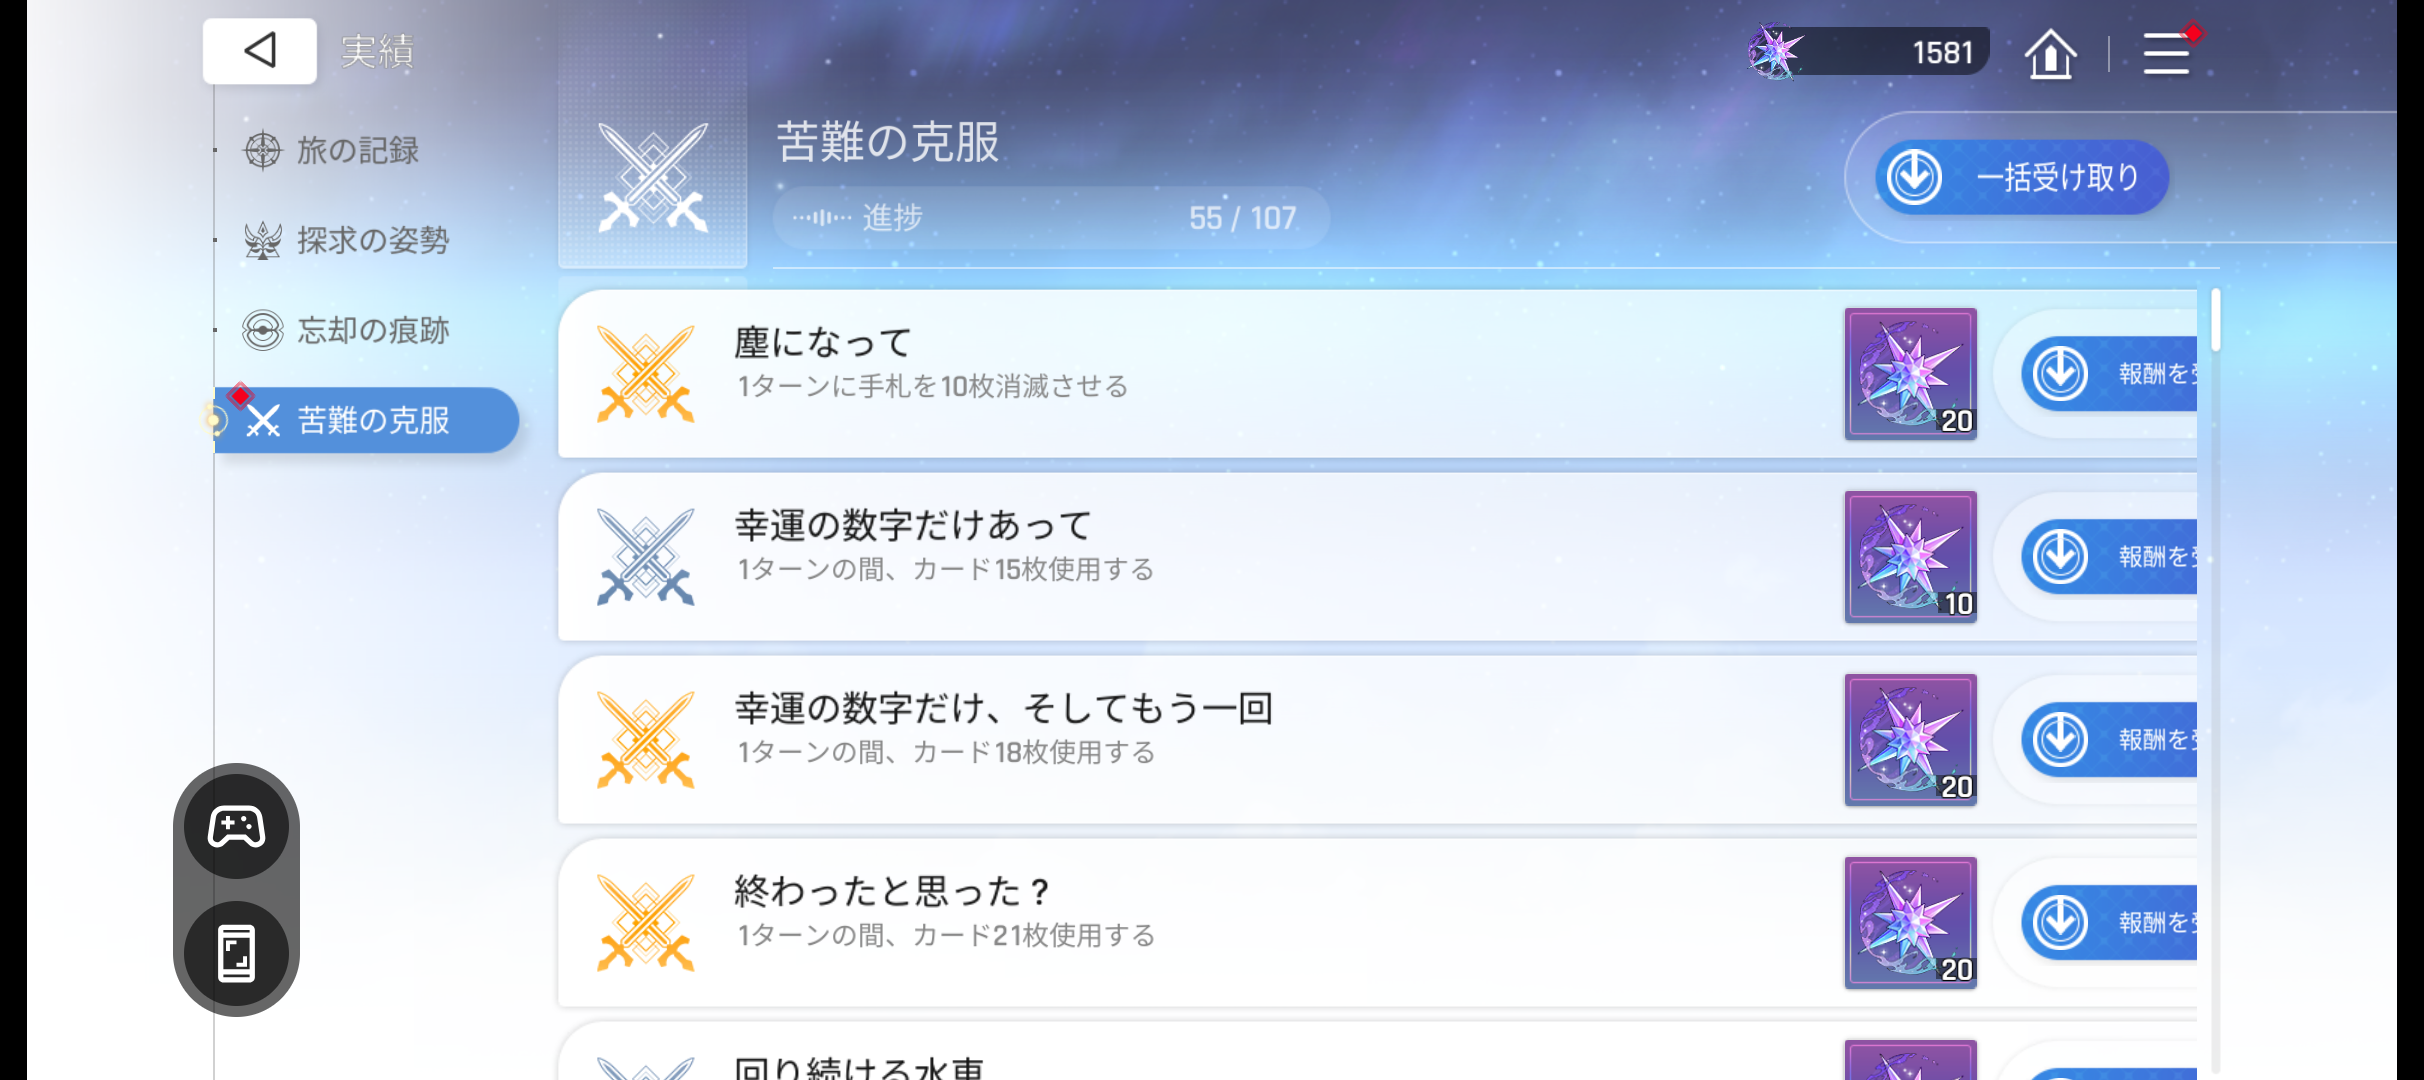Go to the home screen icon
Viewport: 2424px width, 1080px height.
pyautogui.click(x=2050, y=54)
